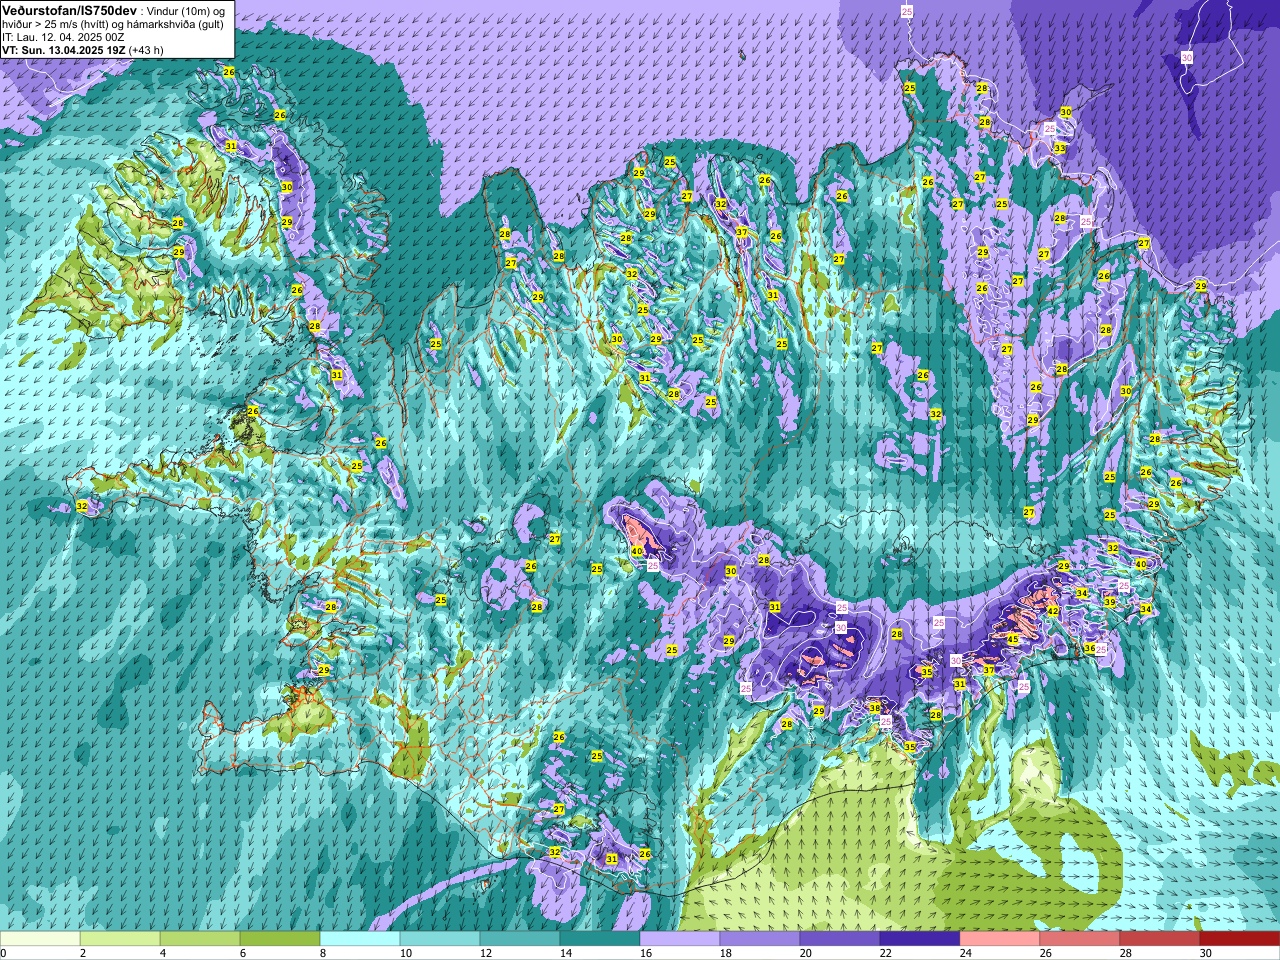Click the "12" tick label on the color scale
Image resolution: width=1280 pixels, height=960 pixels.
point(485,953)
